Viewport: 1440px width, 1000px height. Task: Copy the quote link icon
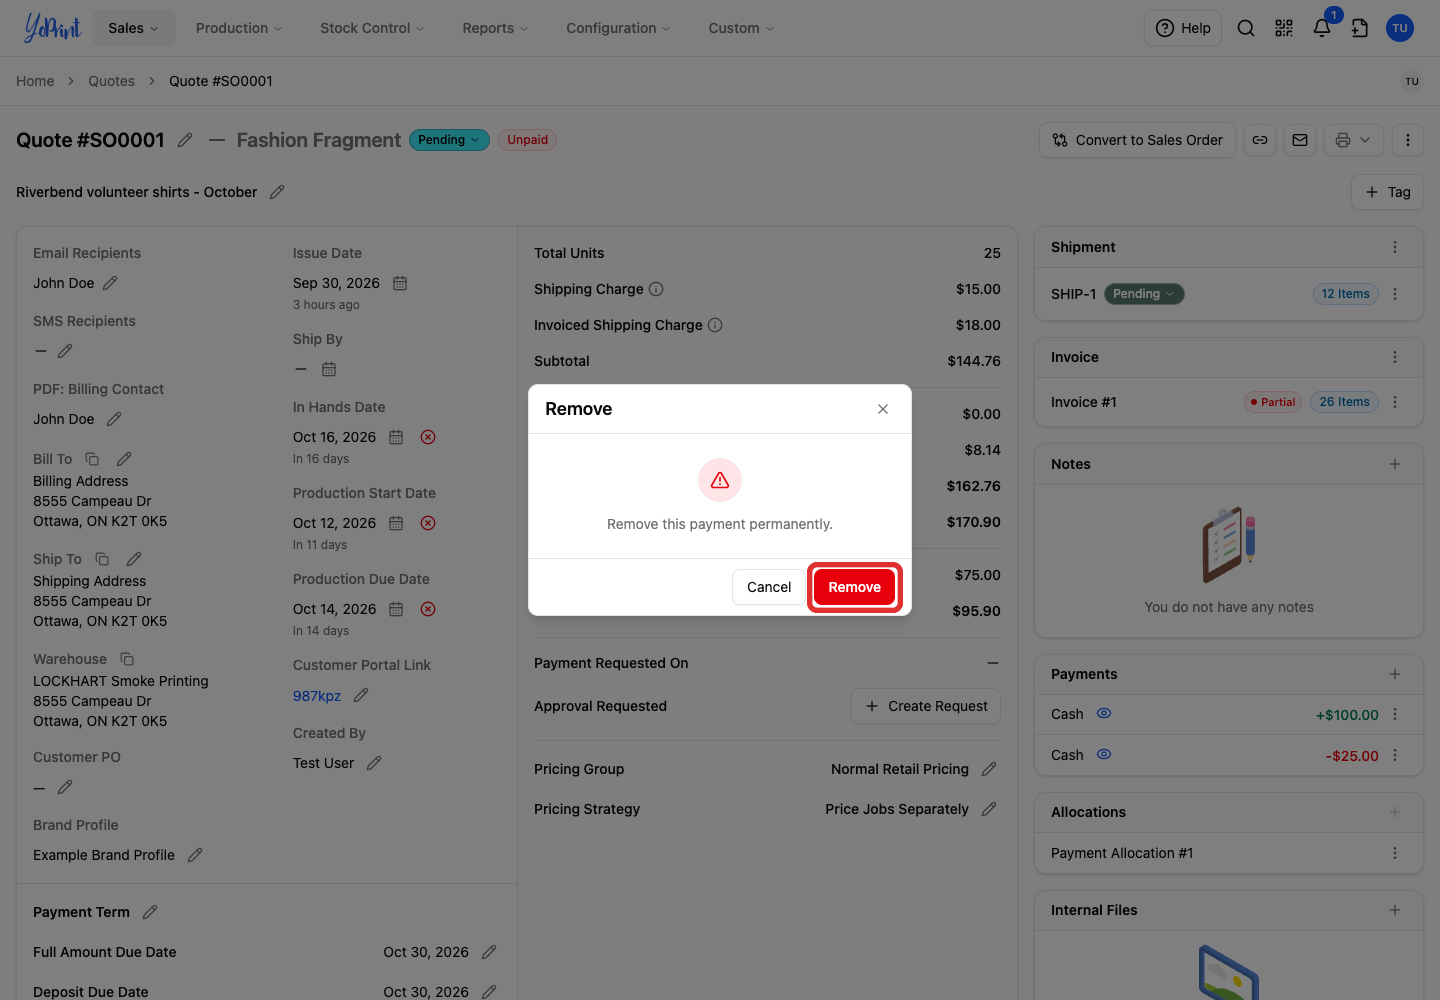coord(1260,140)
